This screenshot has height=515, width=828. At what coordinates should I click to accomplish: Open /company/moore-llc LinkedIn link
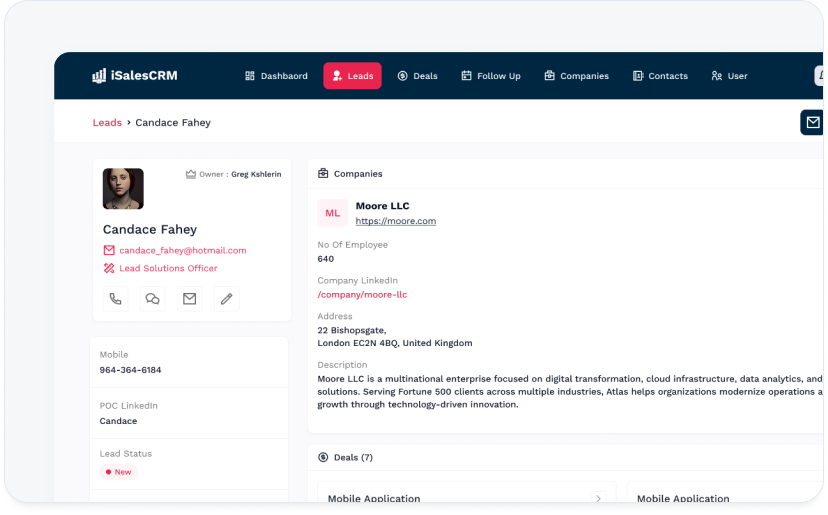tap(362, 295)
